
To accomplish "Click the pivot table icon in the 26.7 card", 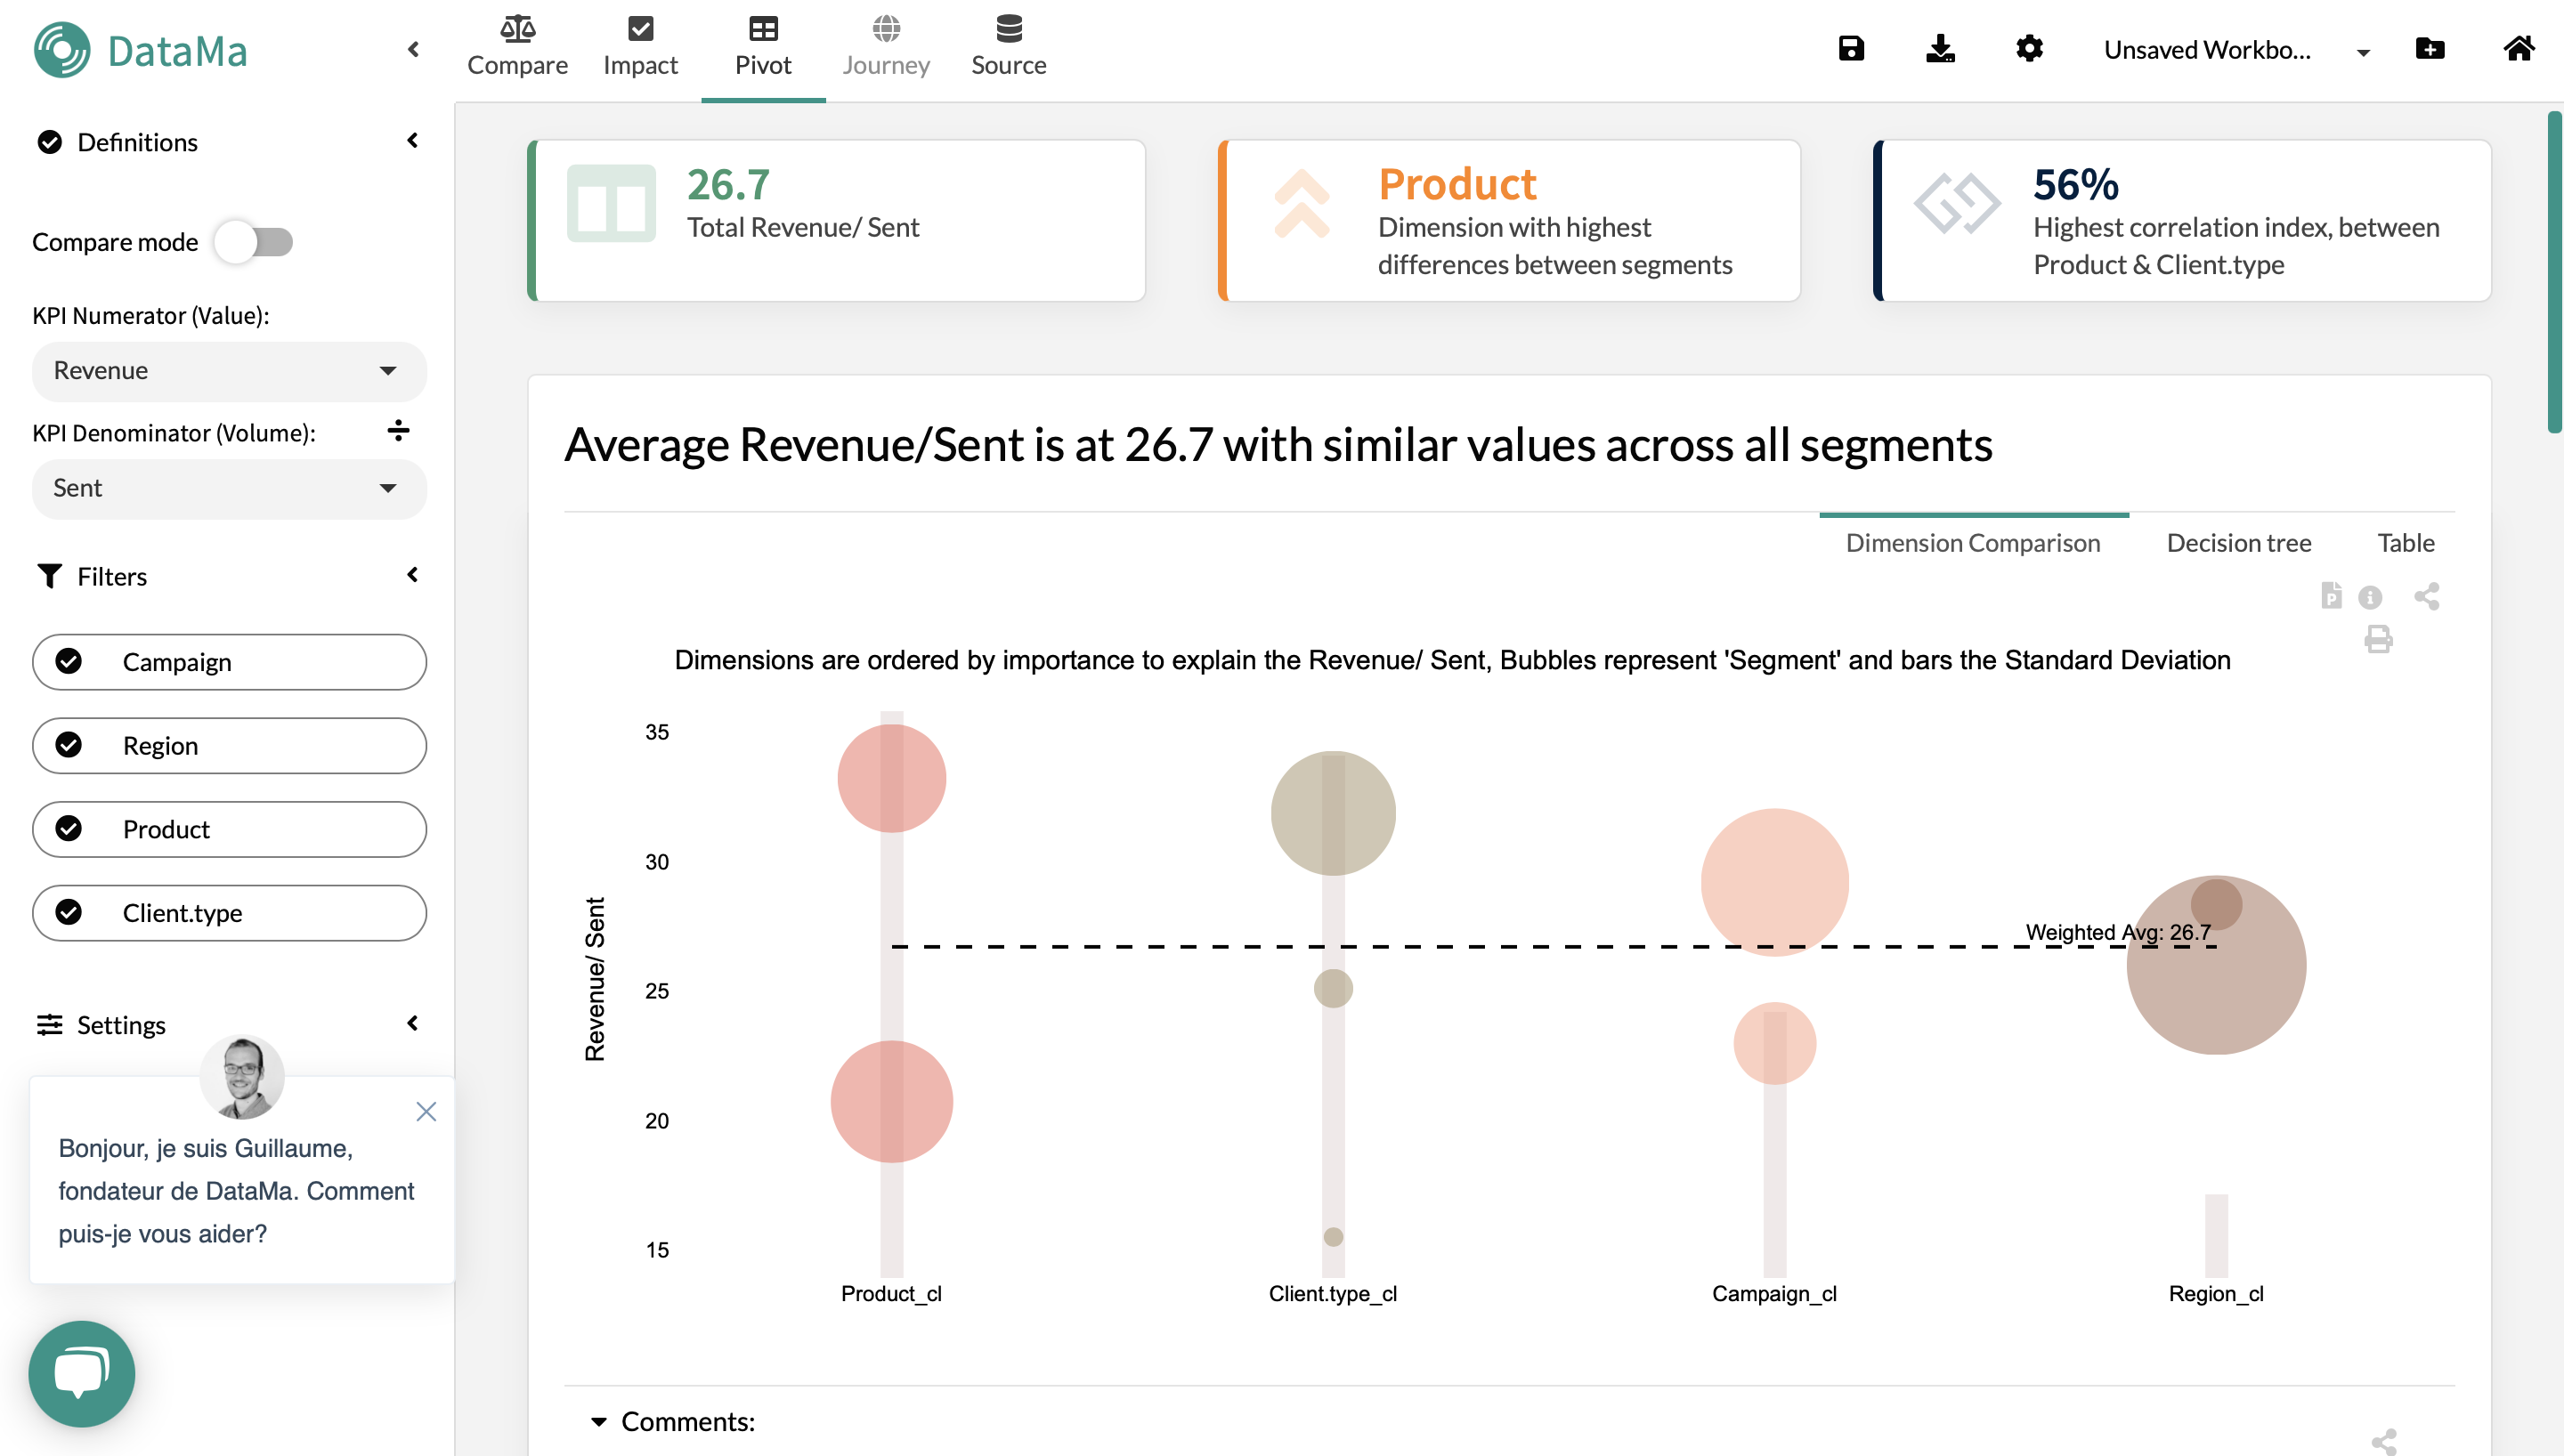I will click(x=611, y=204).
